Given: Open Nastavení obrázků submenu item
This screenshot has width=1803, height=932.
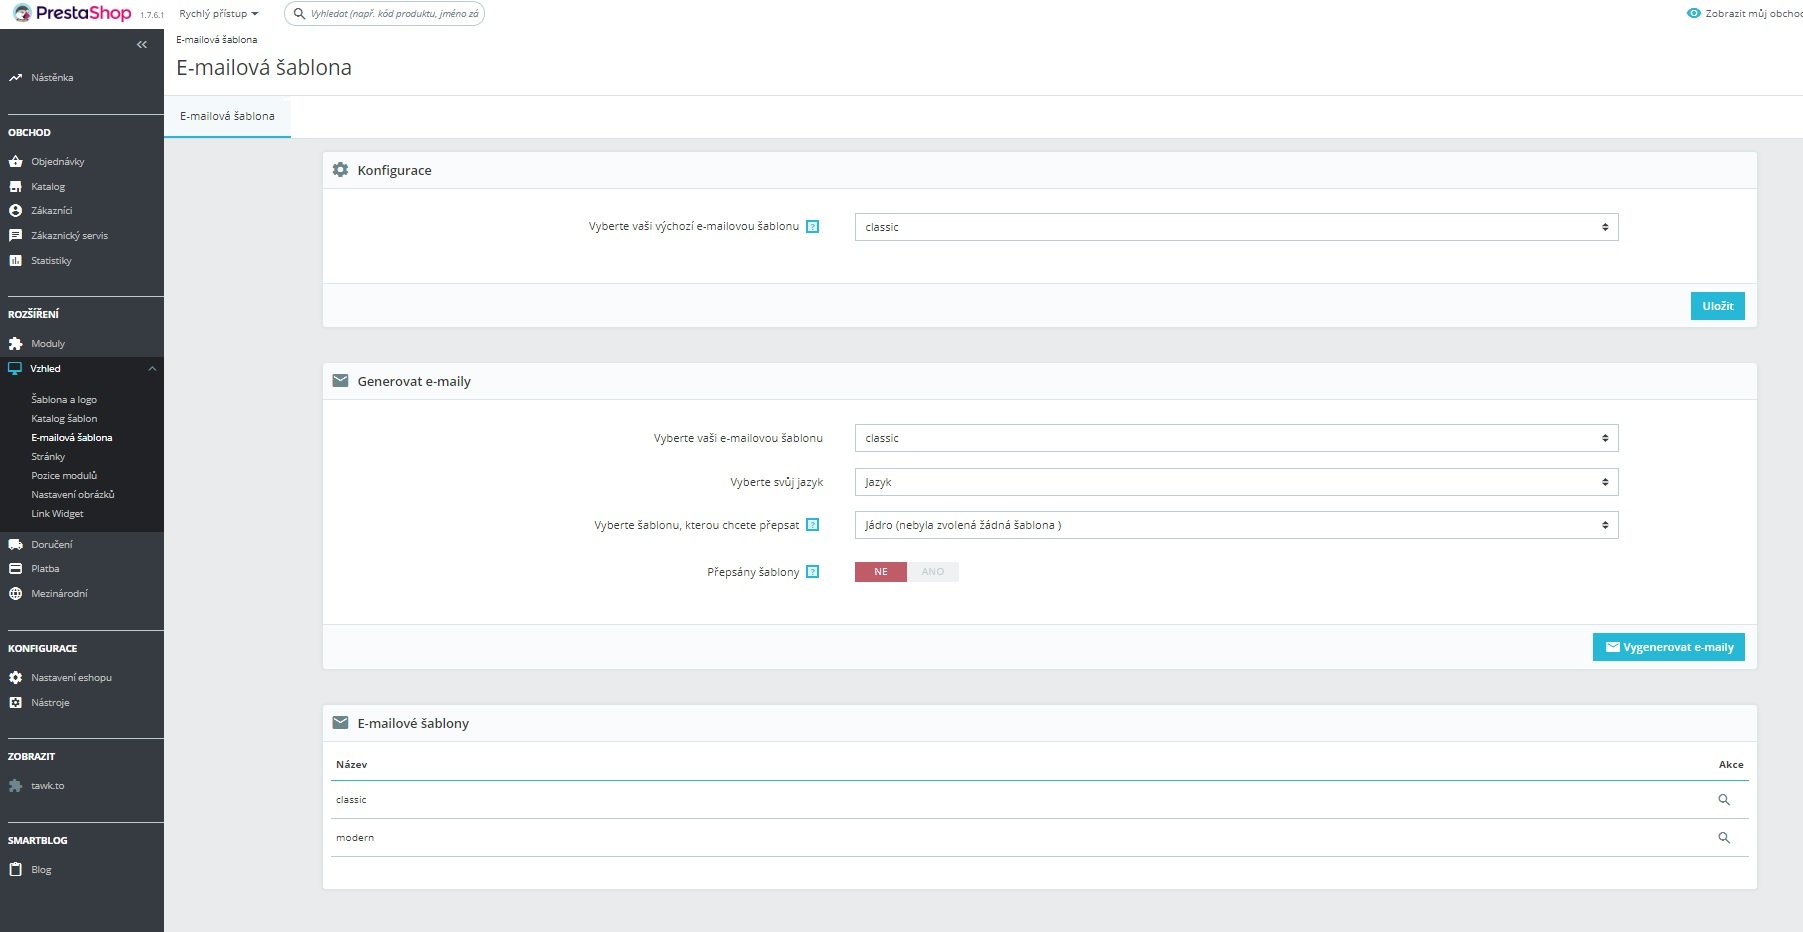Looking at the screenshot, I should [x=73, y=495].
